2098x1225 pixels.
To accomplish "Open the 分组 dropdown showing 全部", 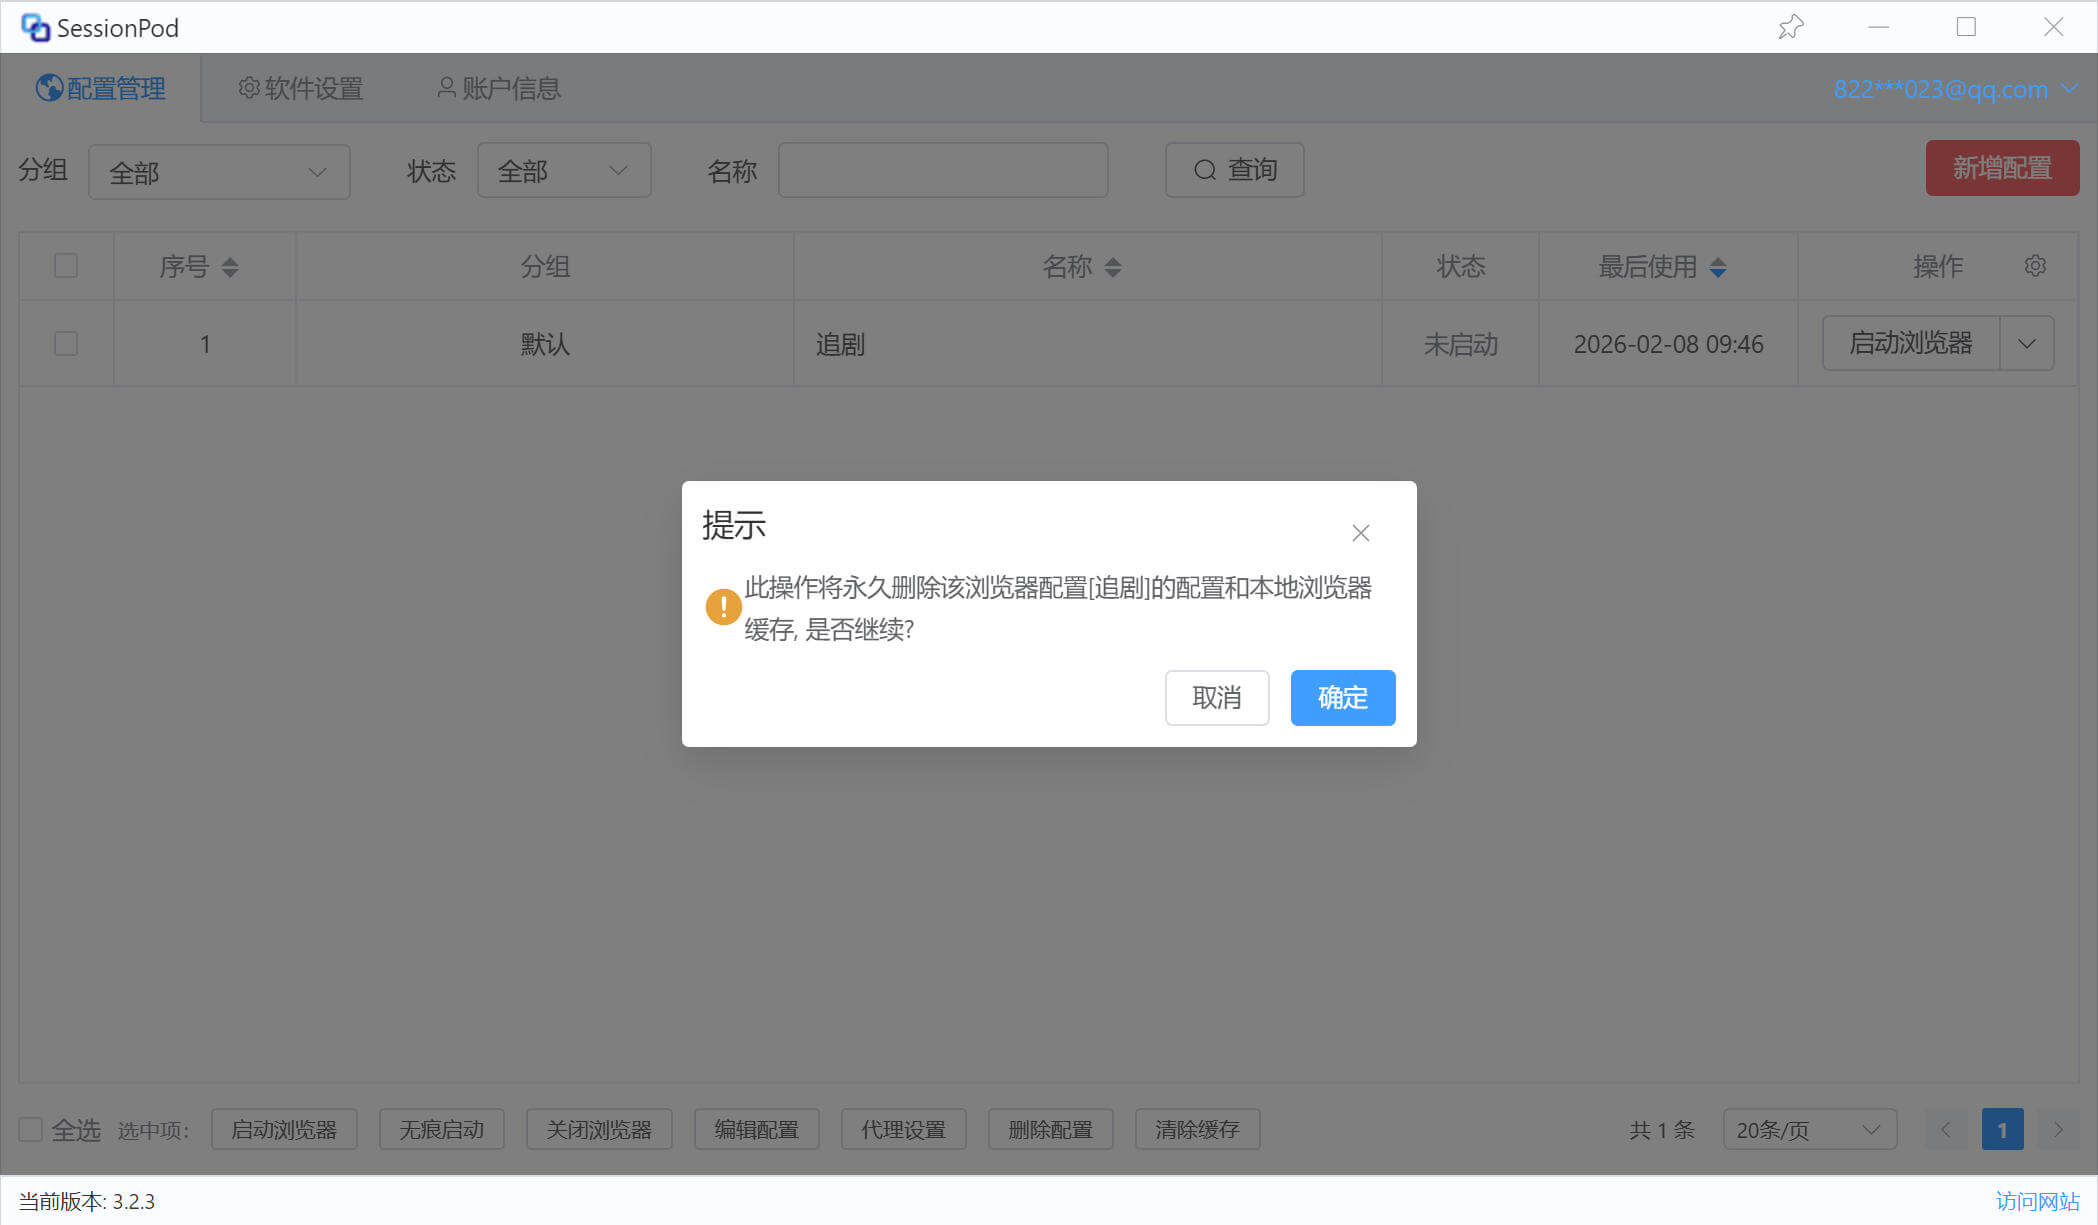I will tap(219, 172).
